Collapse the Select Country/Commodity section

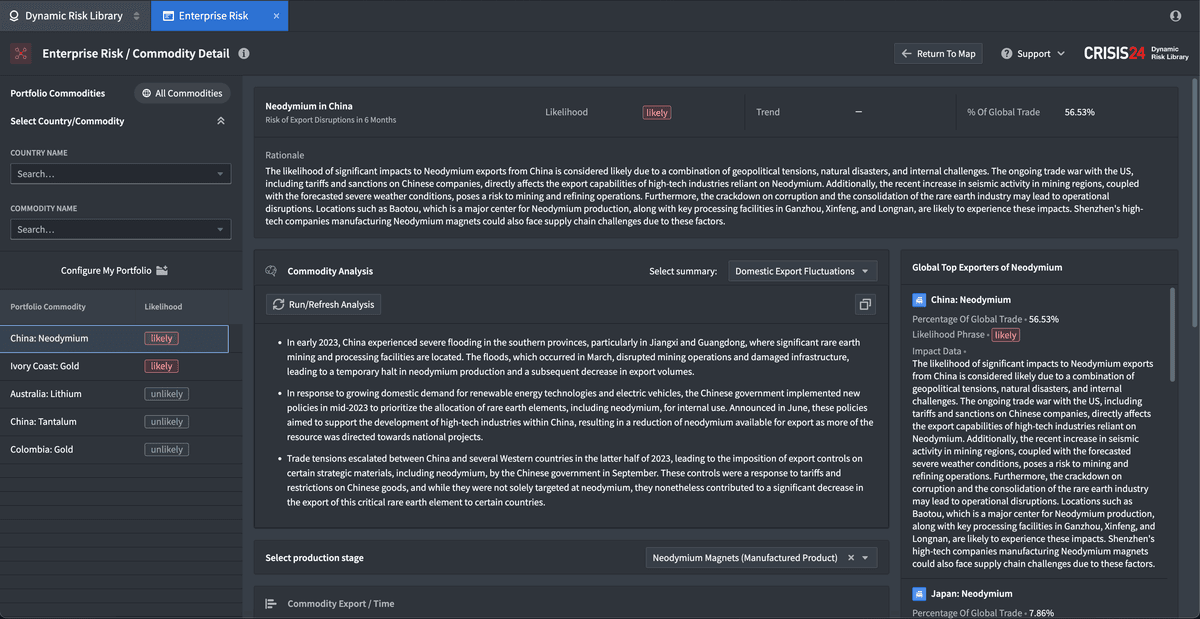point(221,121)
